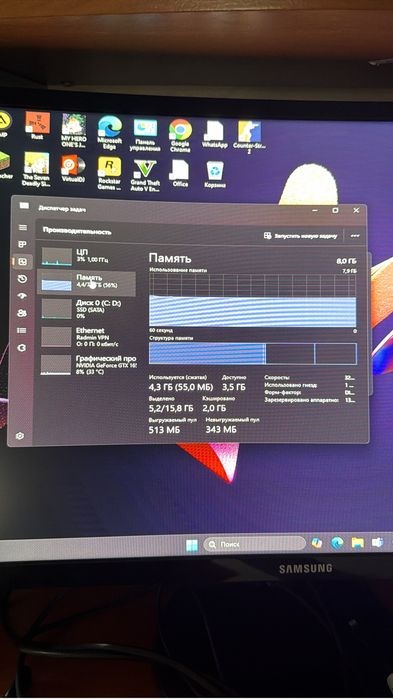Open the Windows Start menu
Image resolution: width=393 pixels, height=699 pixels.
click(x=192, y=545)
